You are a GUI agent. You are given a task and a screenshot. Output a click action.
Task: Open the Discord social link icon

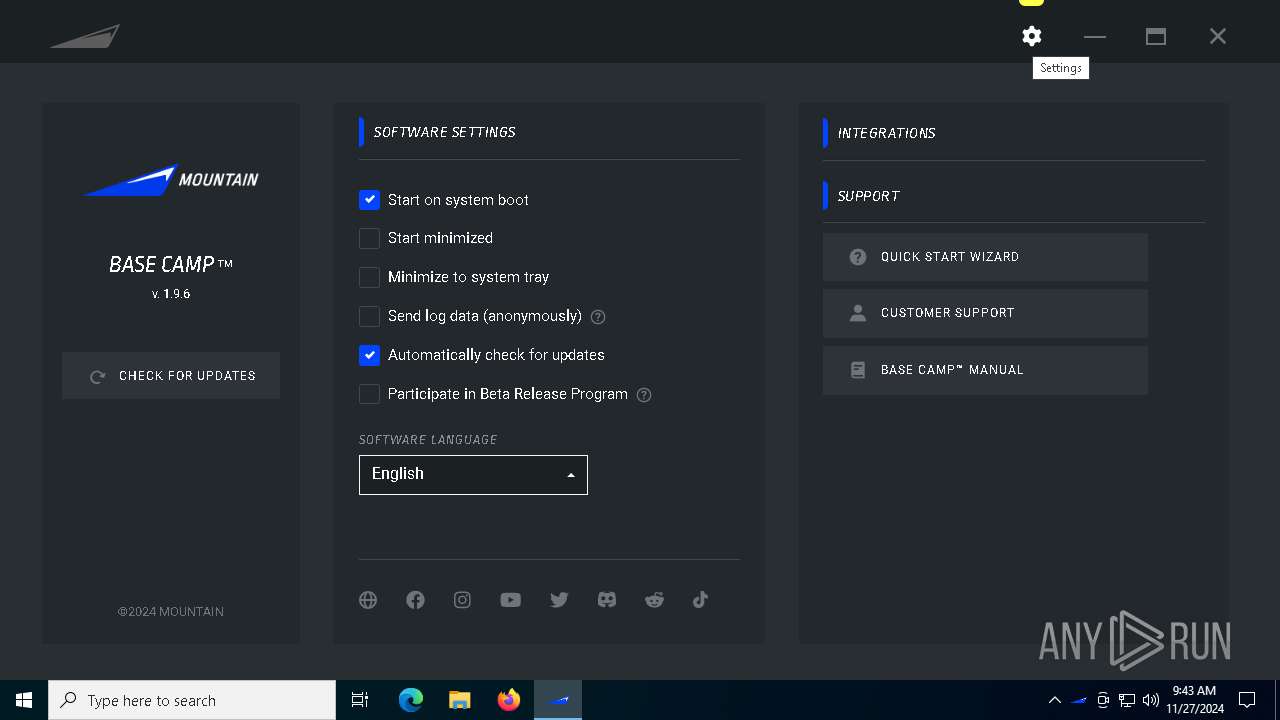(x=607, y=600)
